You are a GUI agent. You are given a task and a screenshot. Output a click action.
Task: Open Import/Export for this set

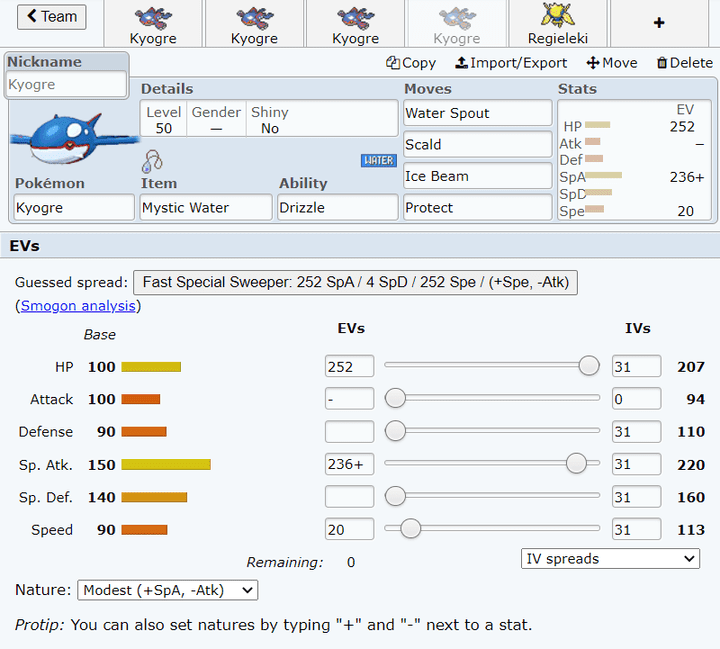(511, 63)
